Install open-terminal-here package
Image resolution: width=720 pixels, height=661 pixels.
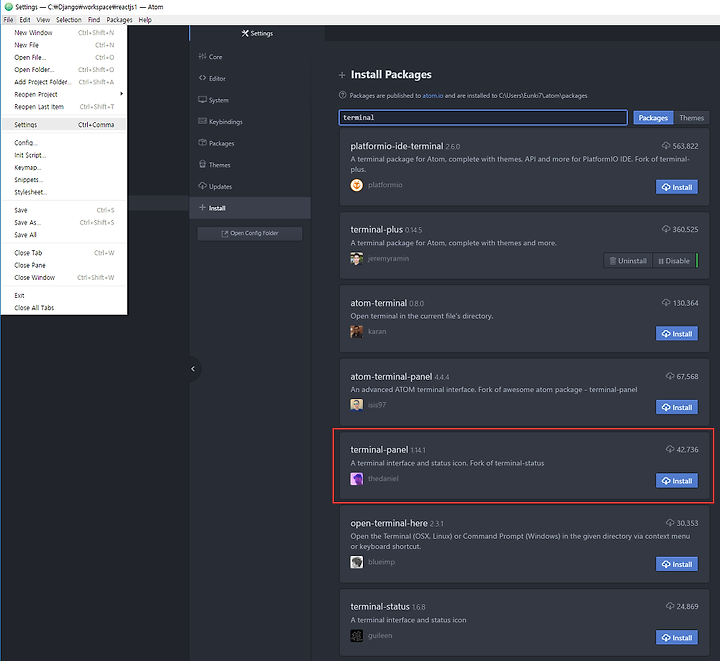[677, 564]
